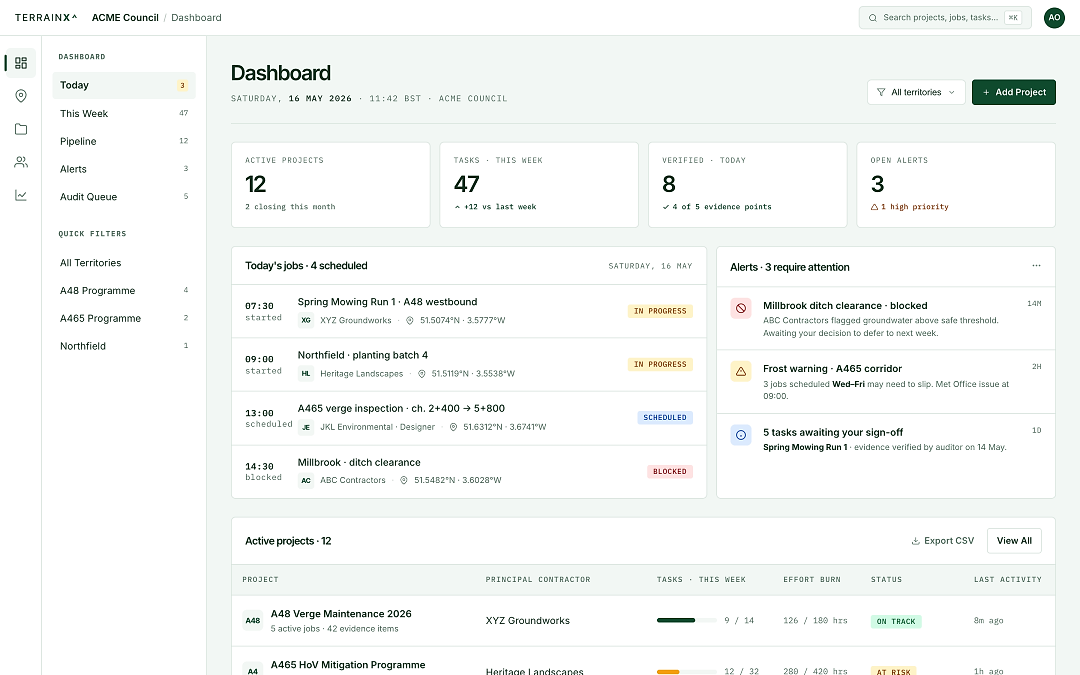The width and height of the screenshot is (1080, 675).
Task: Open the Northfield planting batch 4 job
Action: coord(469,365)
